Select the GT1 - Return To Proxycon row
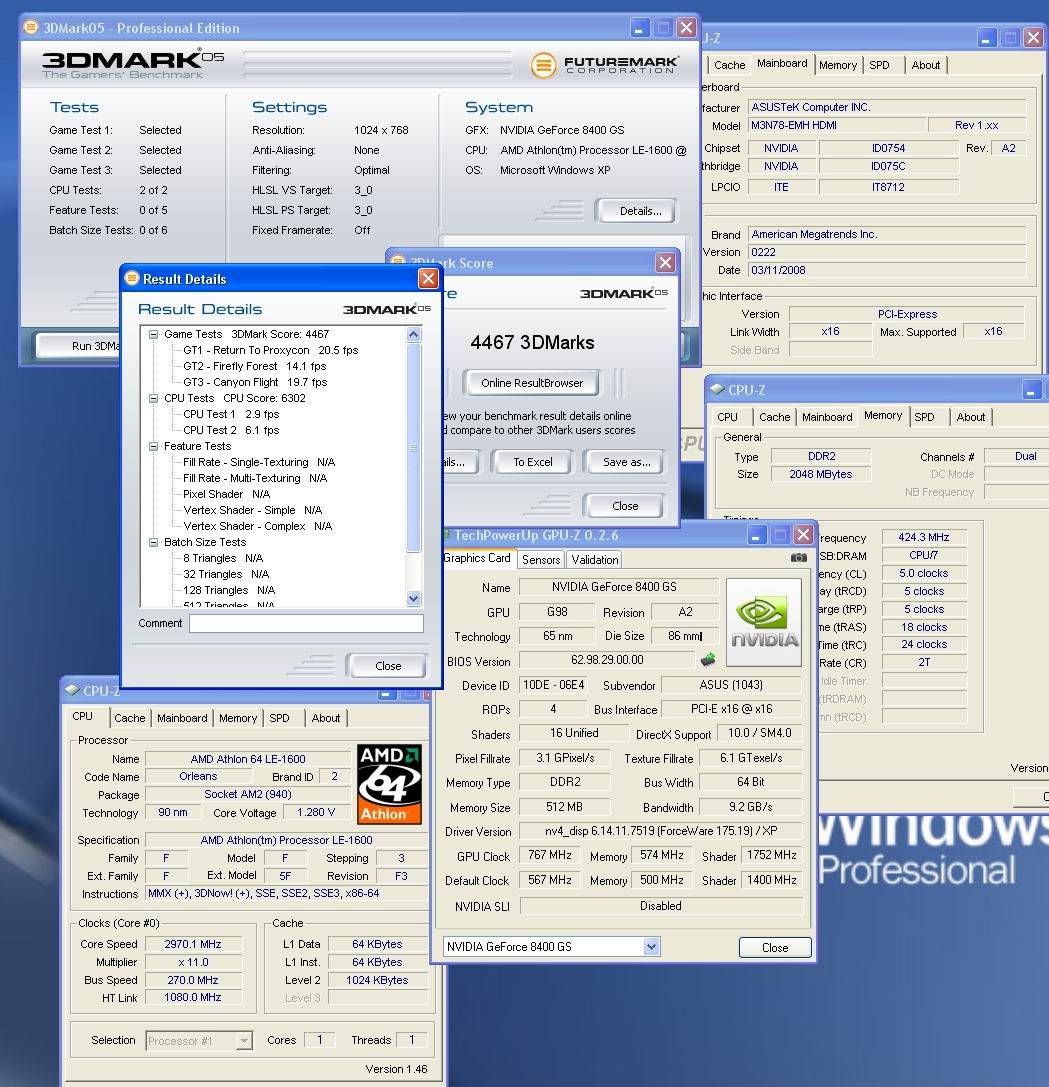This screenshot has height=1087, width=1049. 270,350
